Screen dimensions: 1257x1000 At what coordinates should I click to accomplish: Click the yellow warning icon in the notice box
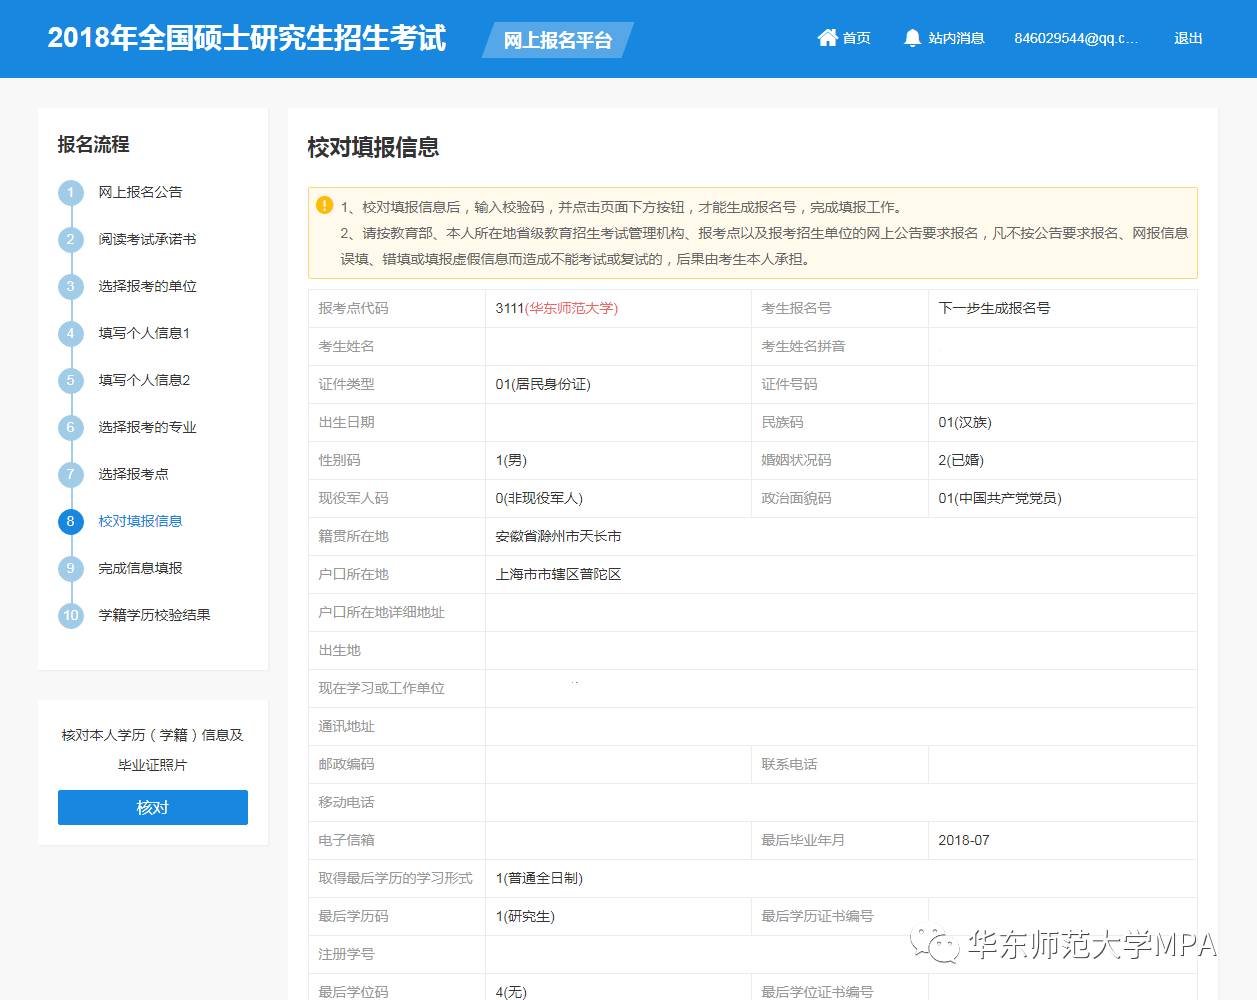click(323, 204)
